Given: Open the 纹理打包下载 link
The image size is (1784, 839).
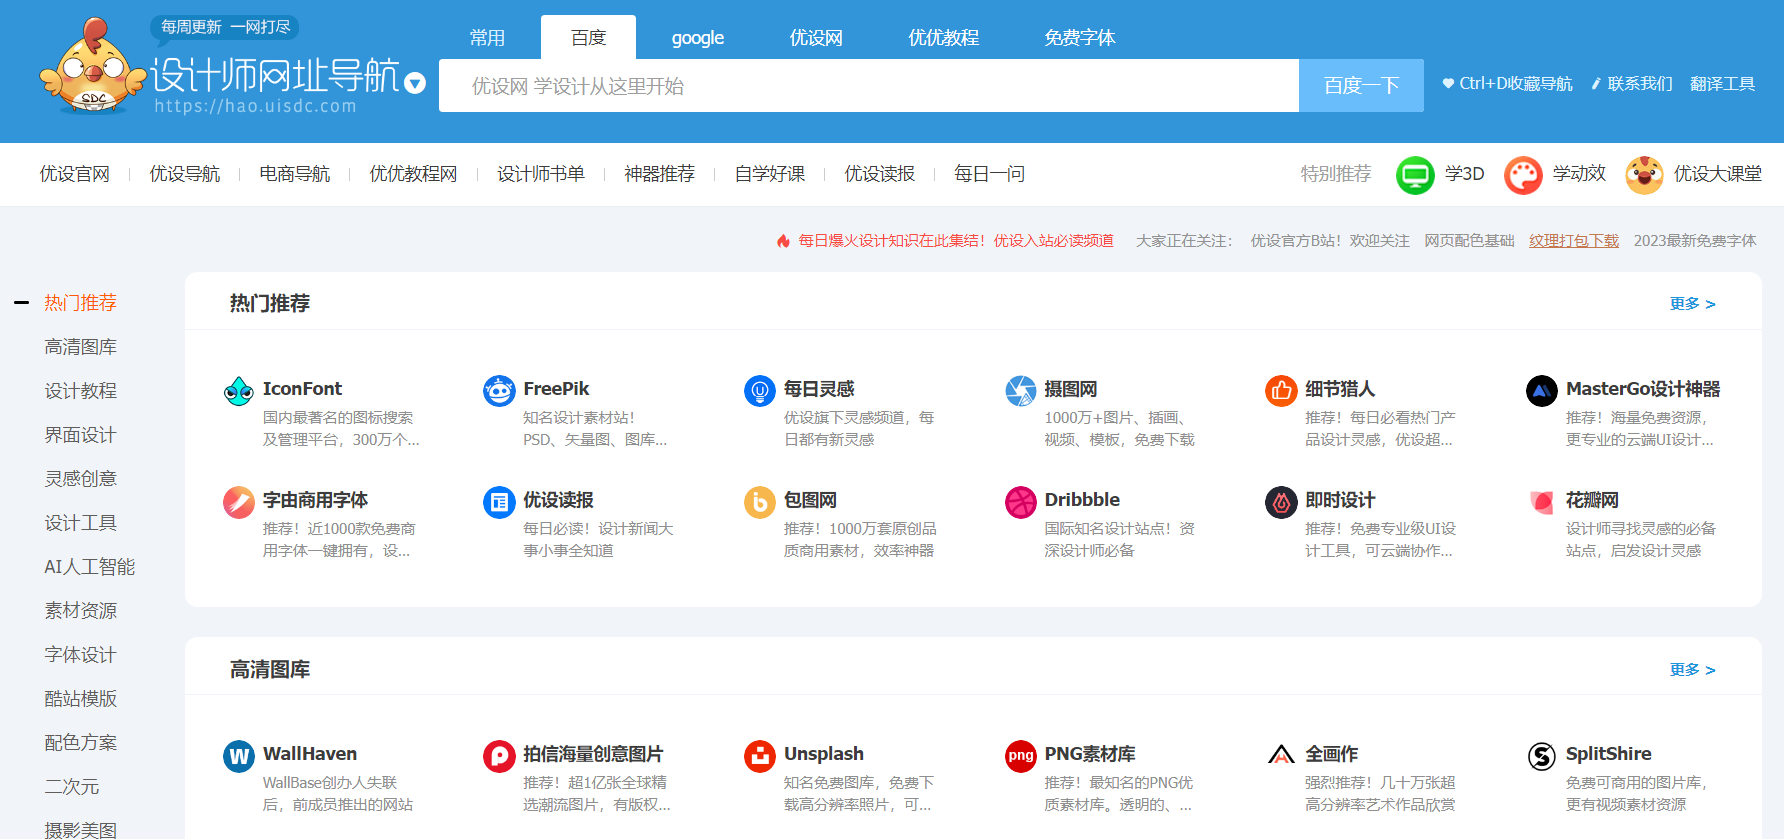Looking at the screenshot, I should pyautogui.click(x=1573, y=241).
